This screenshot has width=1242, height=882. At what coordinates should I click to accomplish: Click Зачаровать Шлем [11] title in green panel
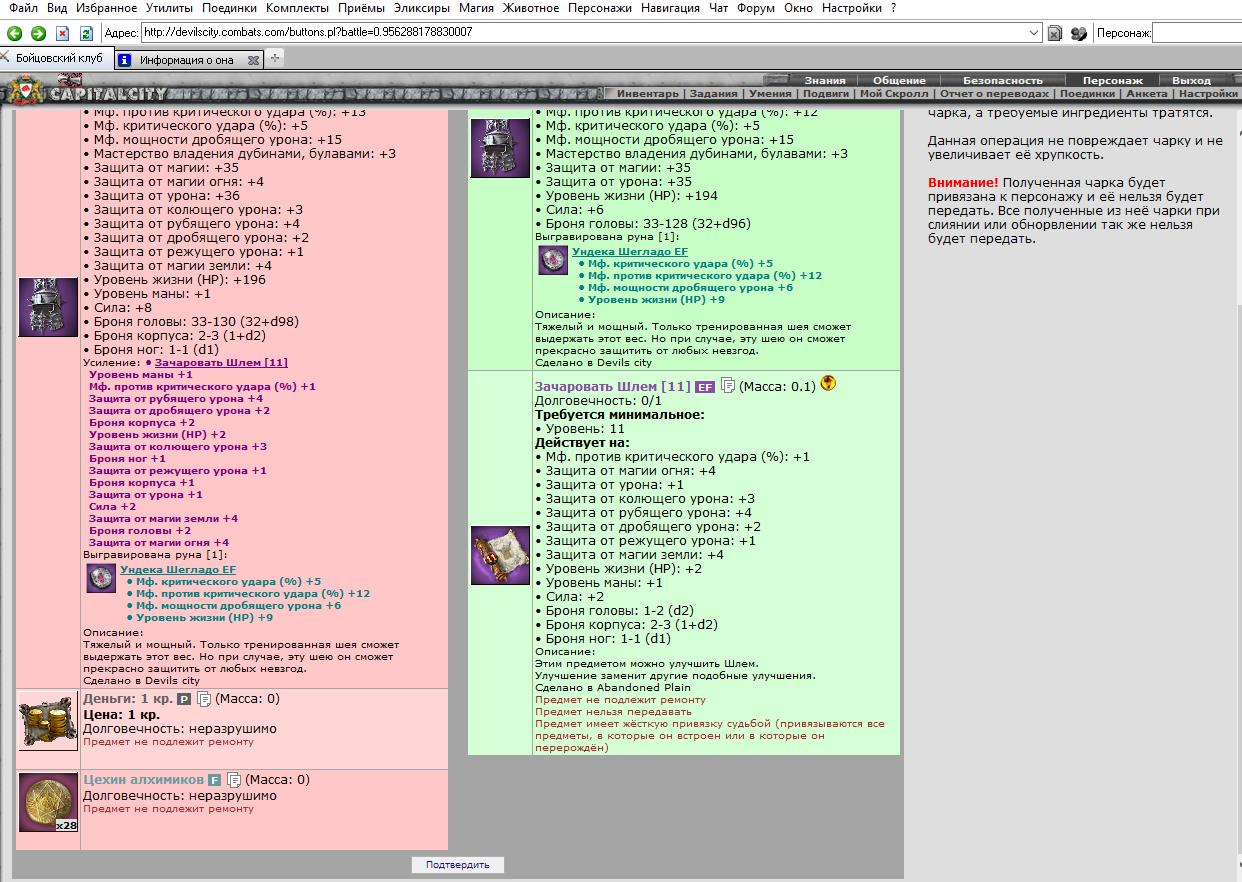[x=612, y=386]
